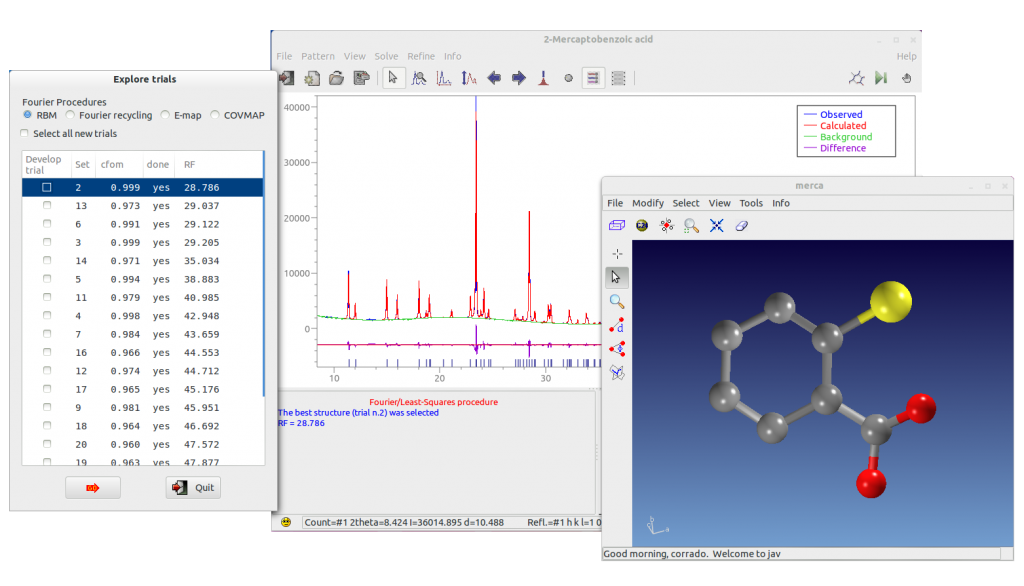
Task: Select the COVMAP radio button
Action: click(x=215, y=115)
